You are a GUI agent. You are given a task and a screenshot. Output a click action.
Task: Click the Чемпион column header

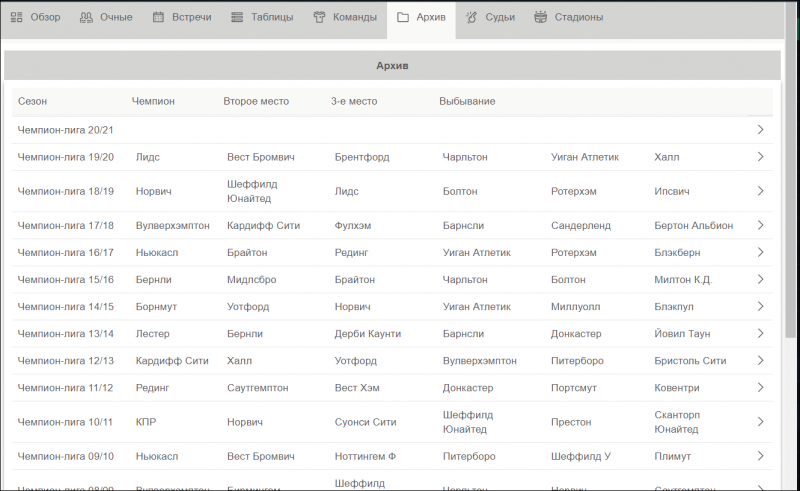coord(153,101)
